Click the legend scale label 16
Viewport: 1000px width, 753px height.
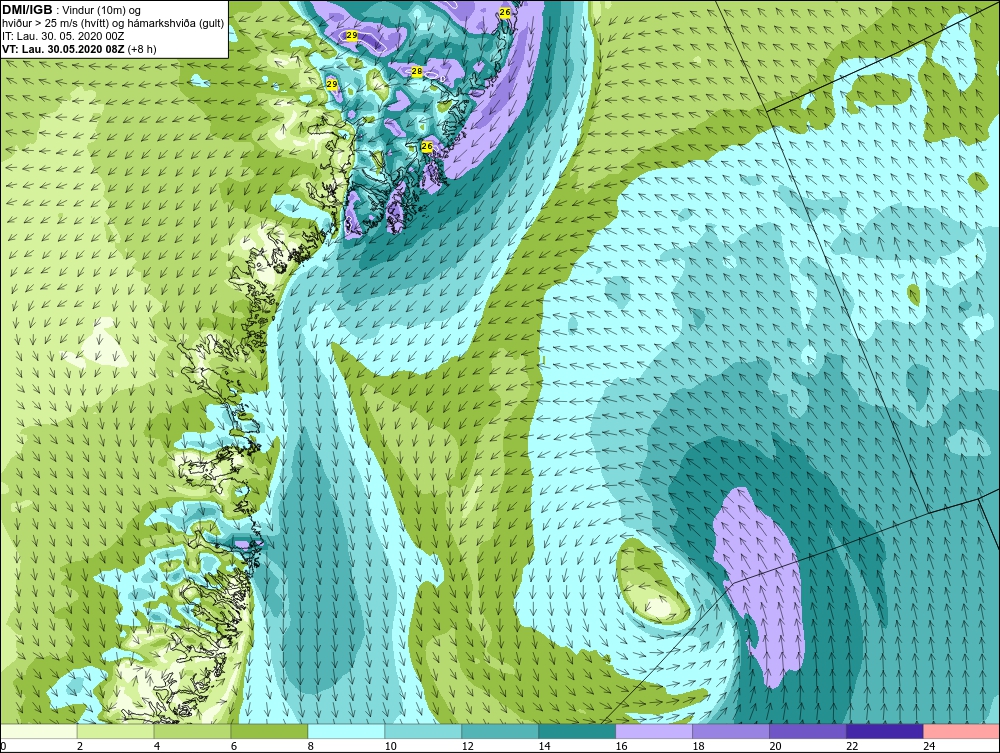(x=621, y=746)
